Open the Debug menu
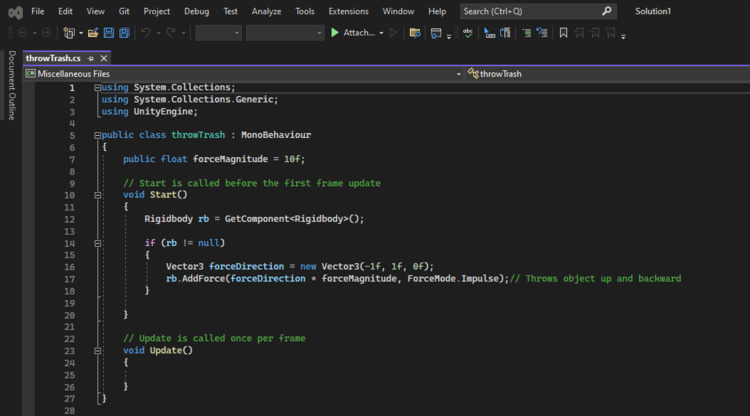The width and height of the screenshot is (750, 416). (197, 11)
